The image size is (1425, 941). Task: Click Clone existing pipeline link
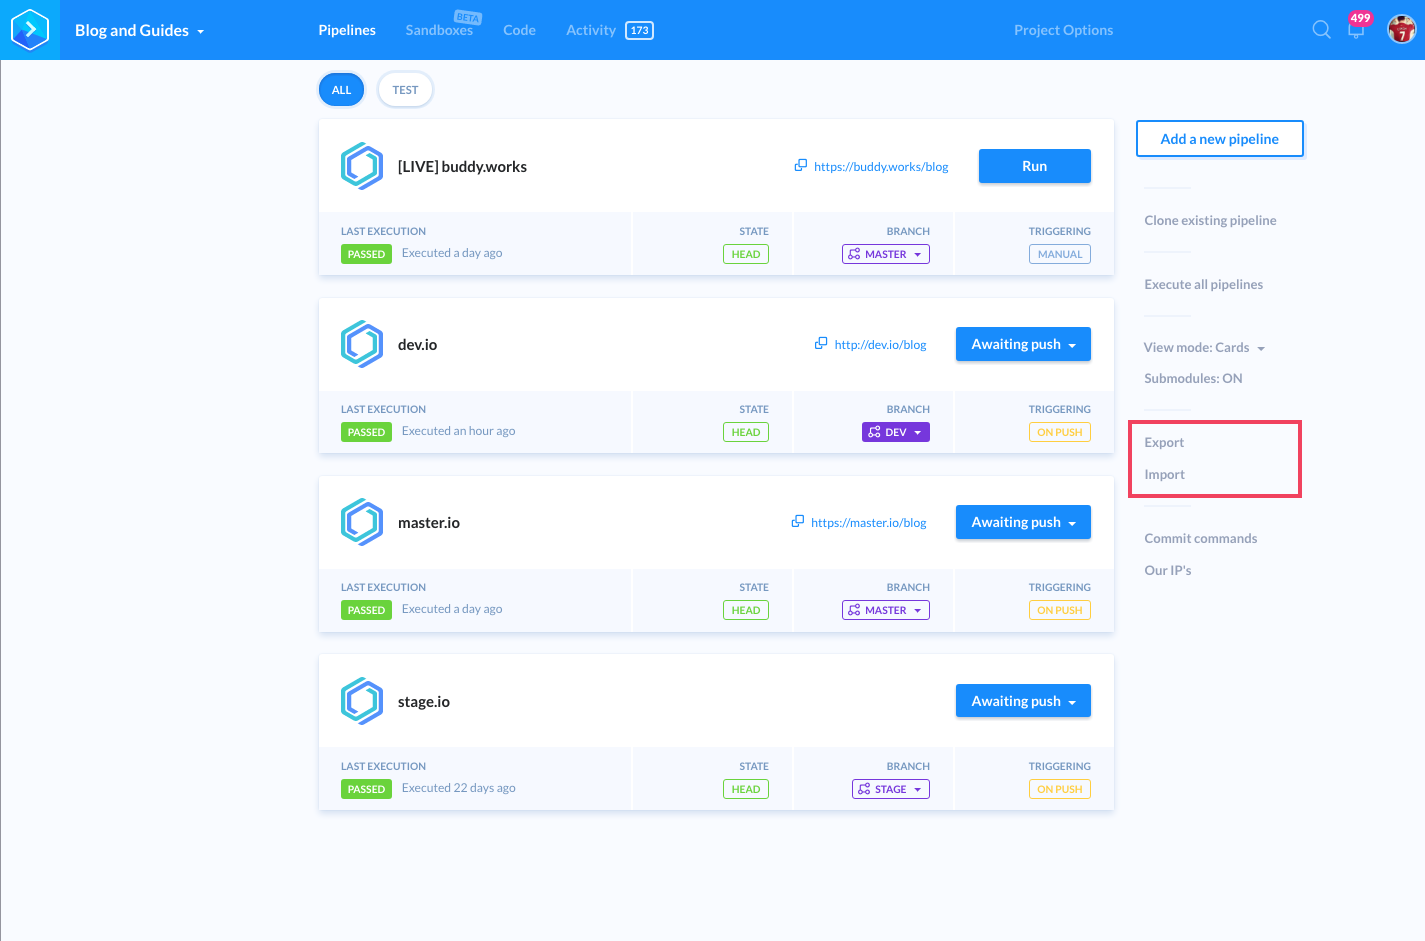pos(1210,220)
